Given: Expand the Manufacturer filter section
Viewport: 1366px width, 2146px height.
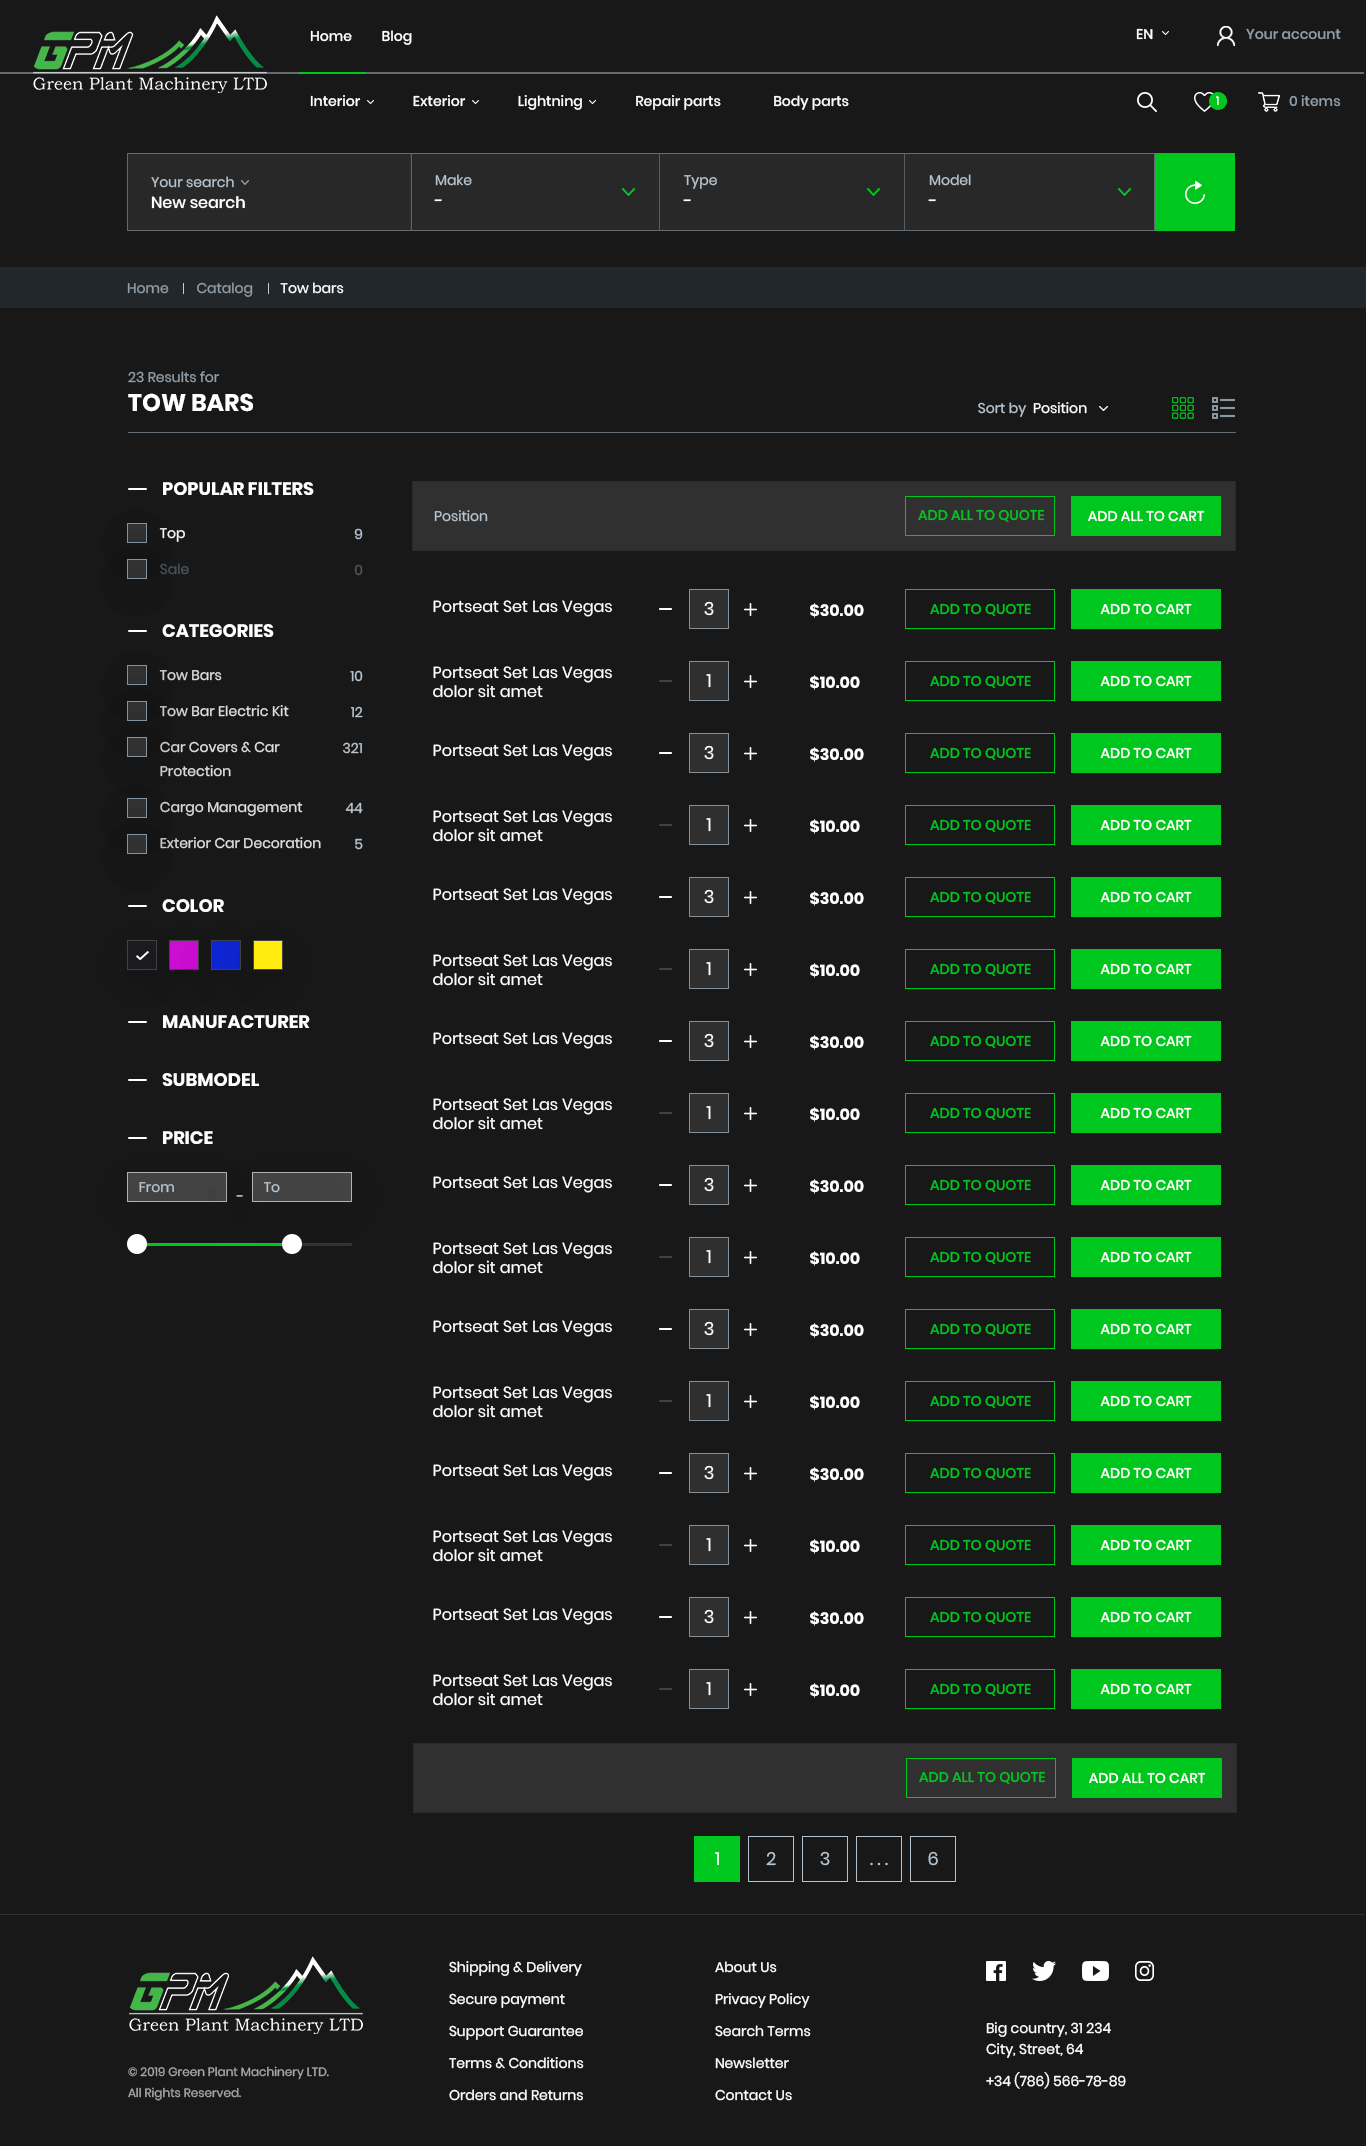Looking at the screenshot, I should tap(137, 1022).
